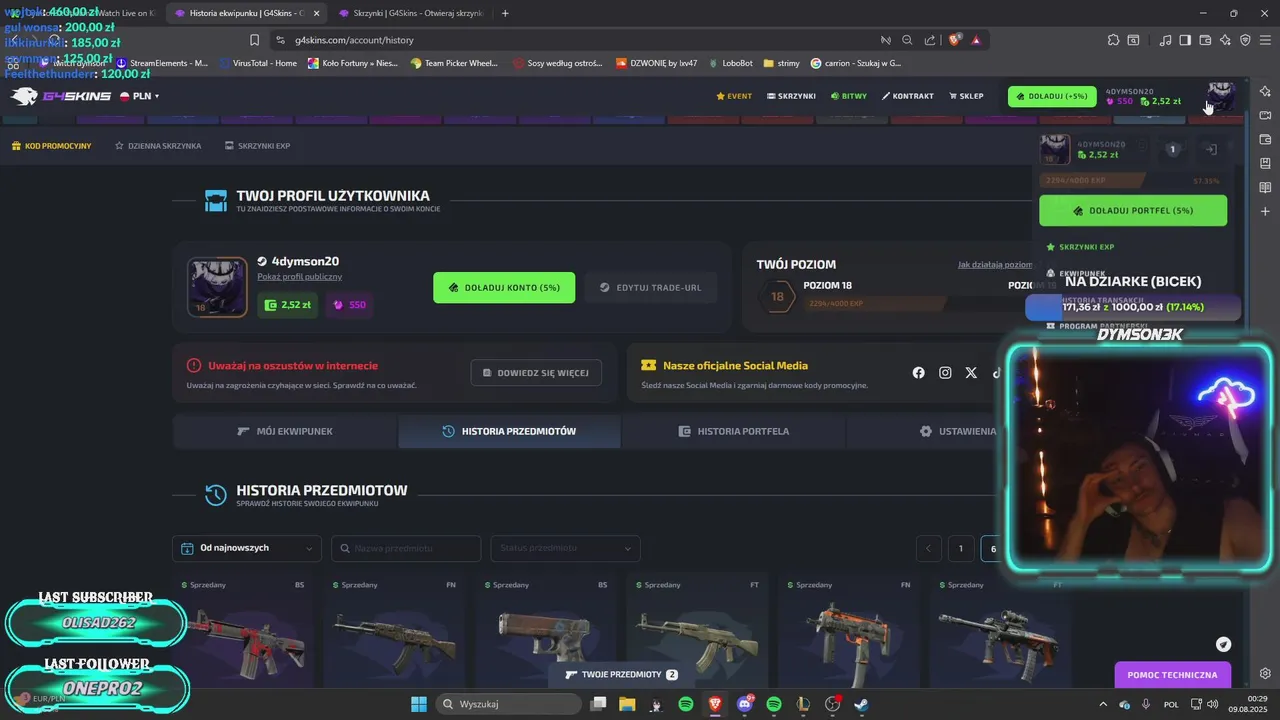Click the address bar URL g4skins.com/account/history
Screen dimensions: 1280x720
[x=354, y=40]
